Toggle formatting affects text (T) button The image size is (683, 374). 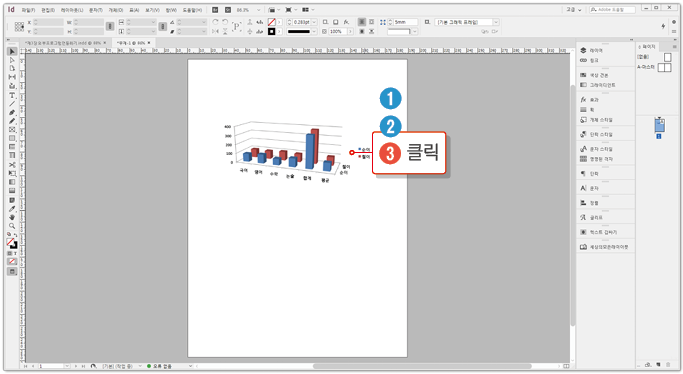[15, 253]
